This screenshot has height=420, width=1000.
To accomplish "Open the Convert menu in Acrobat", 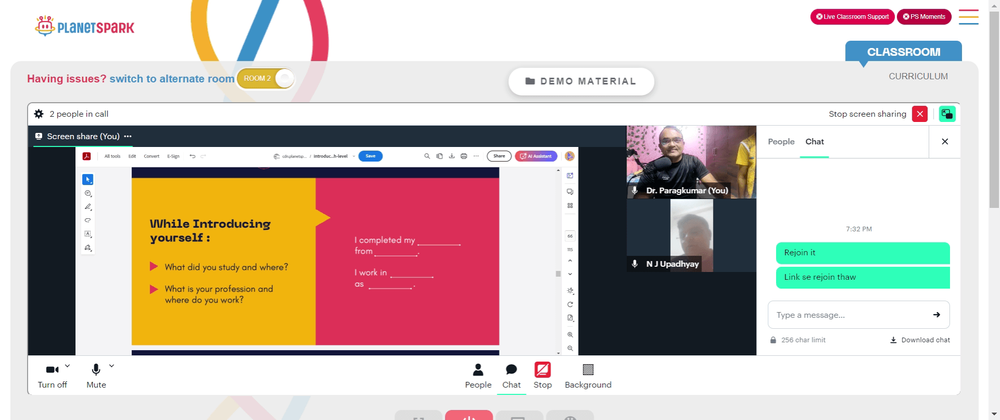I will pos(151,156).
